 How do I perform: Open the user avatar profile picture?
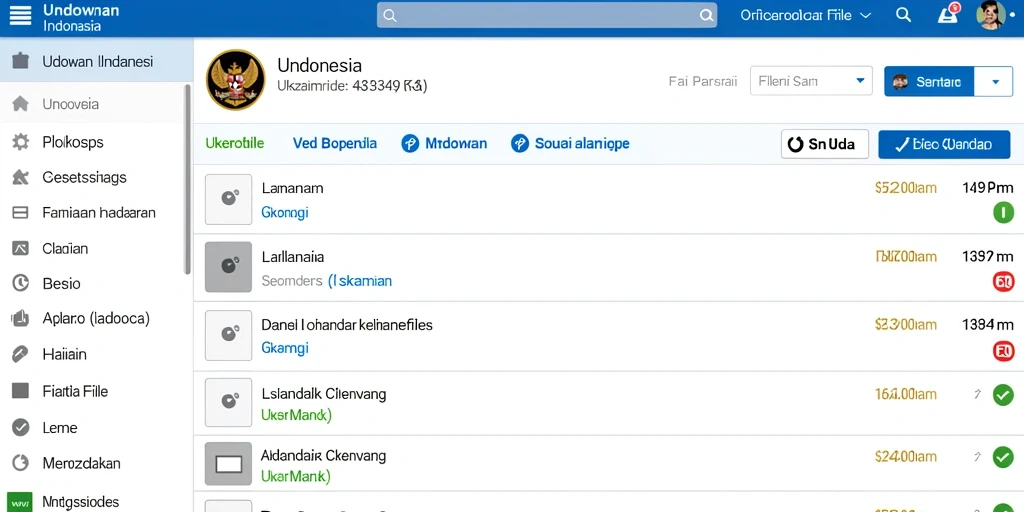991,14
